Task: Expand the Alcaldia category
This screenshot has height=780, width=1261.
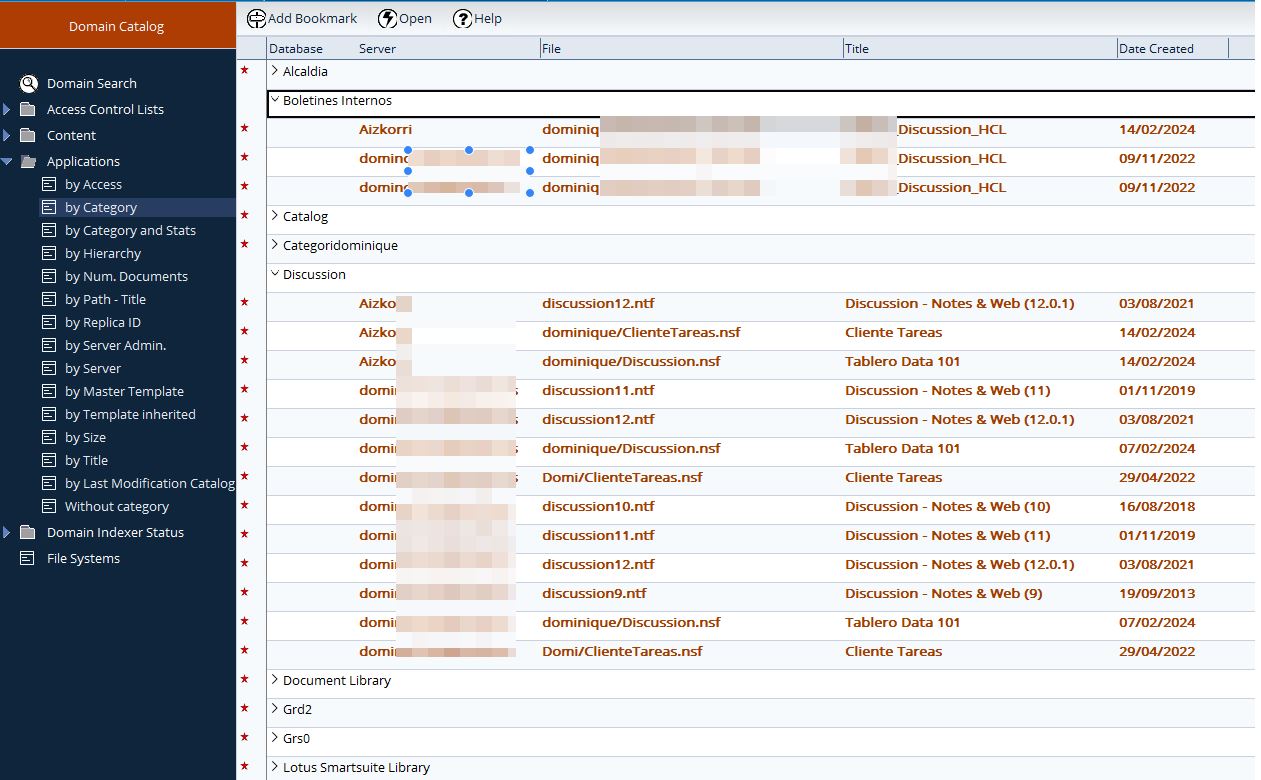Action: 275,71
